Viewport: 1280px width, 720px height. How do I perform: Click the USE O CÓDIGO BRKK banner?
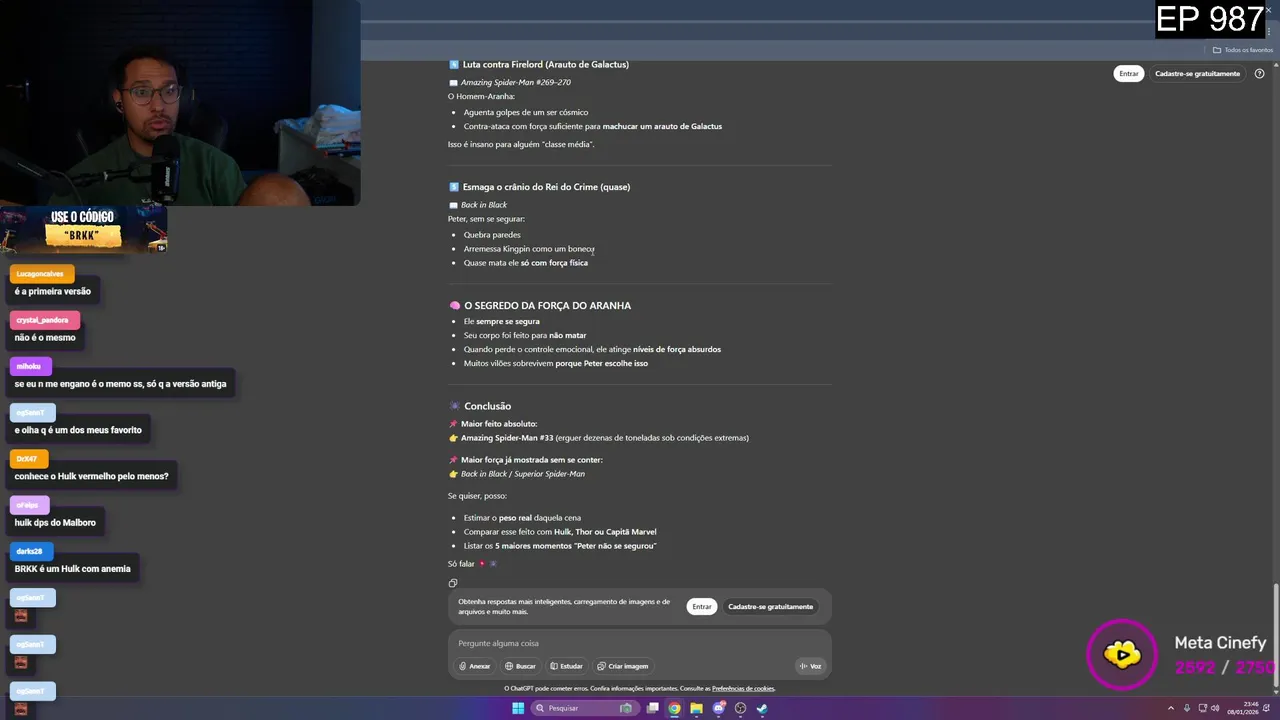(x=84, y=230)
